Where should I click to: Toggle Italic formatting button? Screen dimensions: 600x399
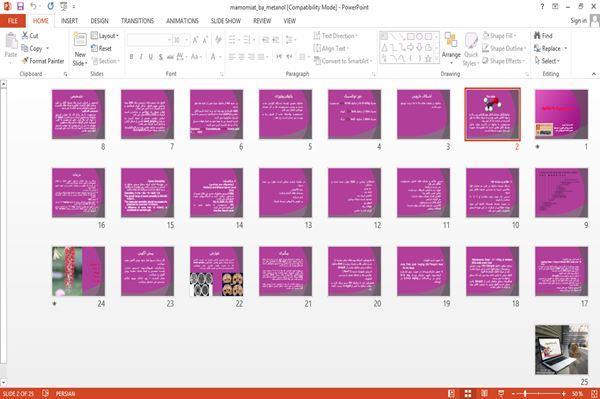click(x=141, y=57)
